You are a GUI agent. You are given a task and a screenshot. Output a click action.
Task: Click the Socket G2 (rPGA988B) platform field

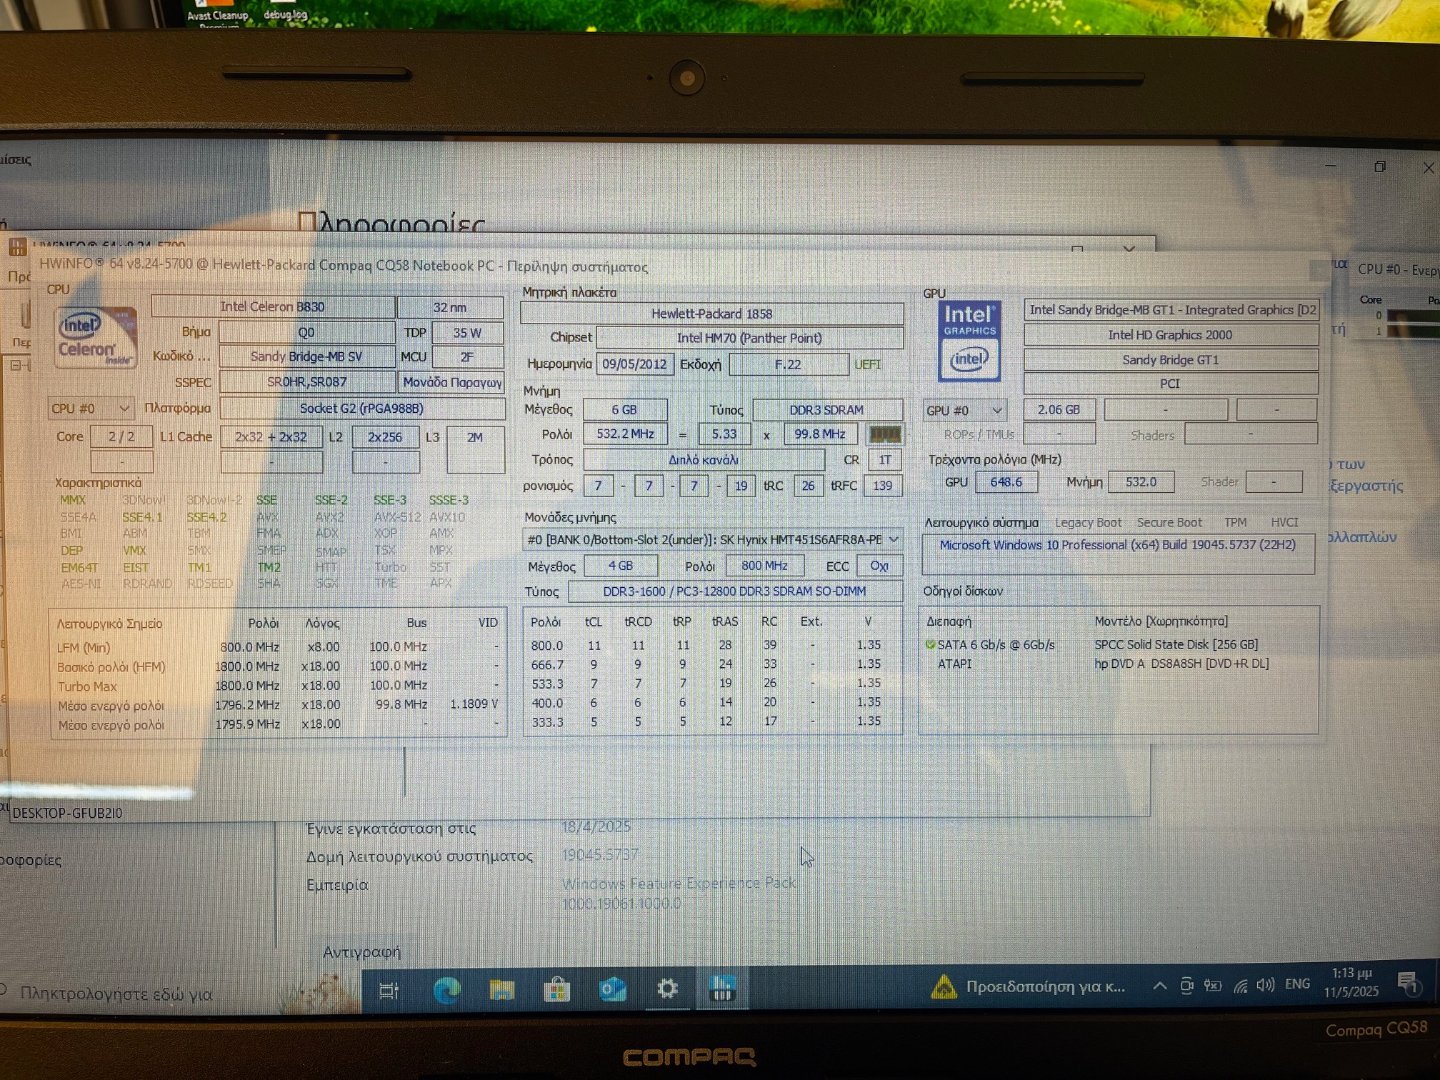point(362,408)
